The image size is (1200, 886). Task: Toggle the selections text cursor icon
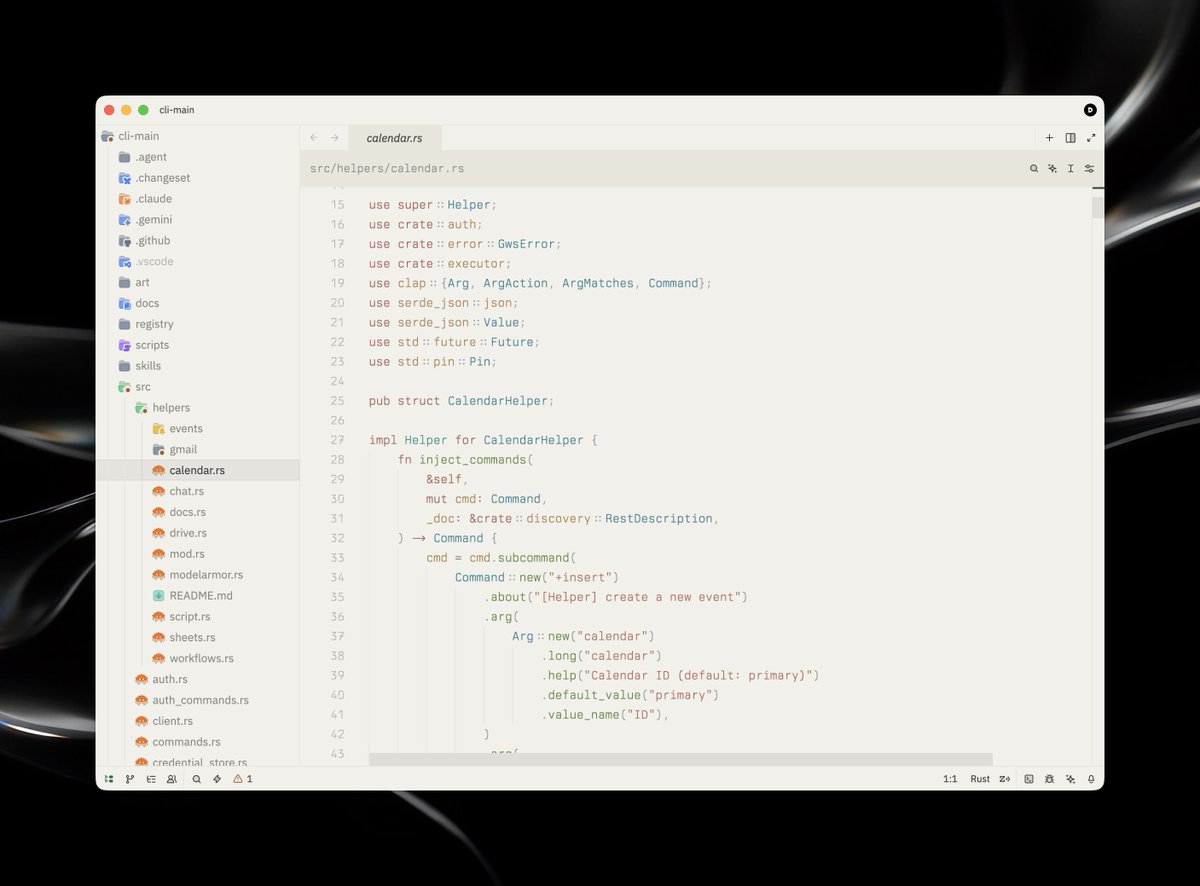point(1071,169)
